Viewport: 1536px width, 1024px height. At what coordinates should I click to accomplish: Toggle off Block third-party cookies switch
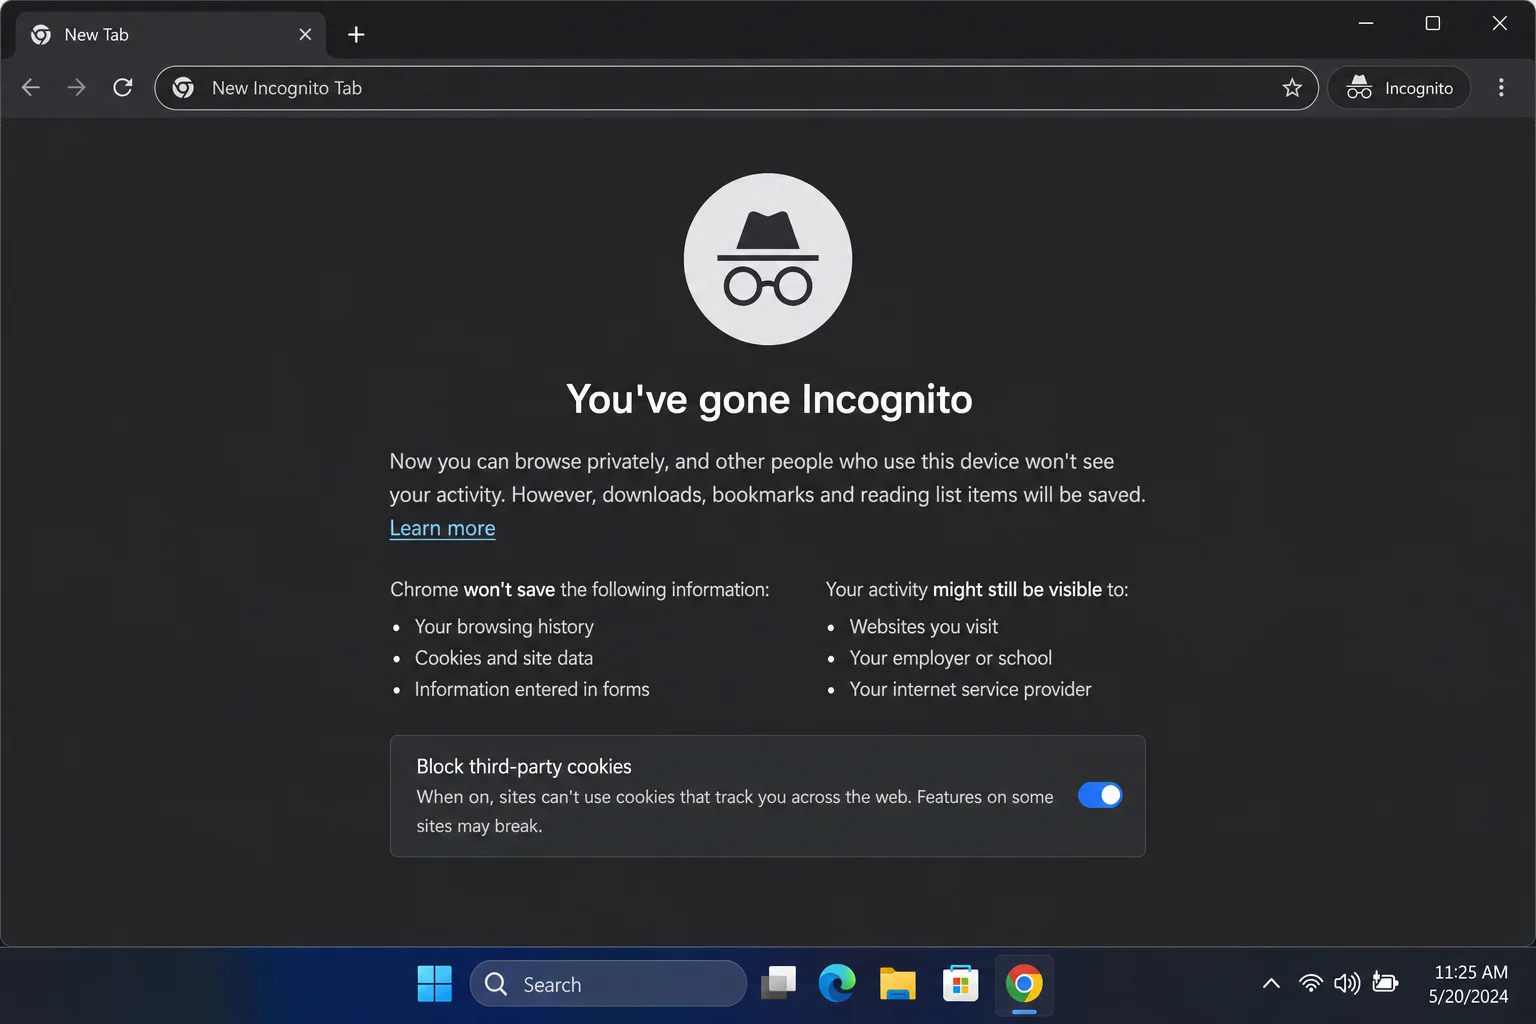pos(1100,795)
